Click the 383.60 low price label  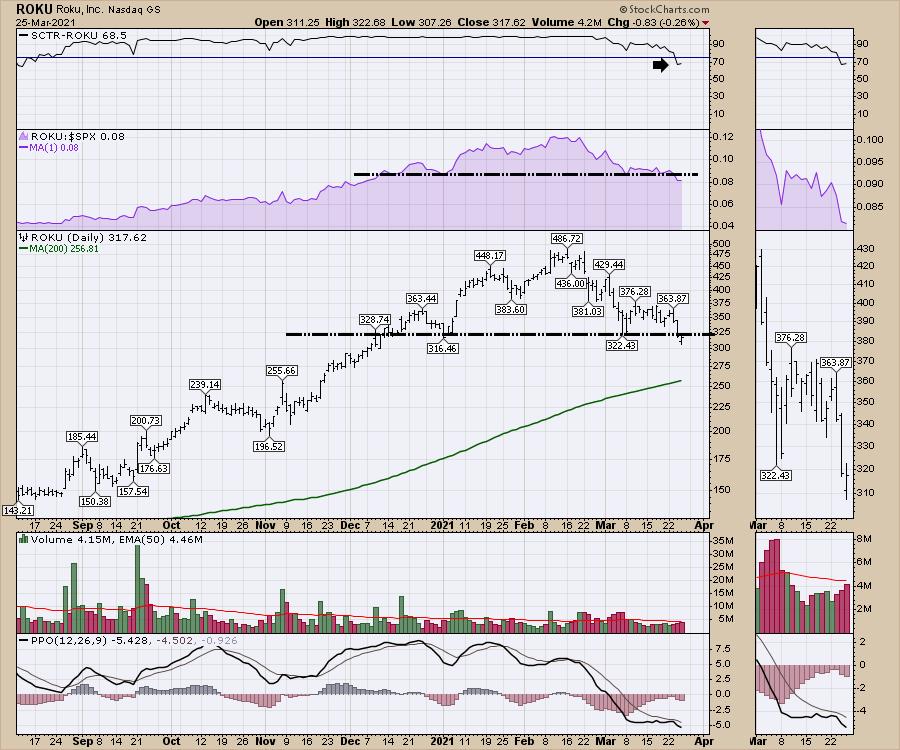point(511,309)
